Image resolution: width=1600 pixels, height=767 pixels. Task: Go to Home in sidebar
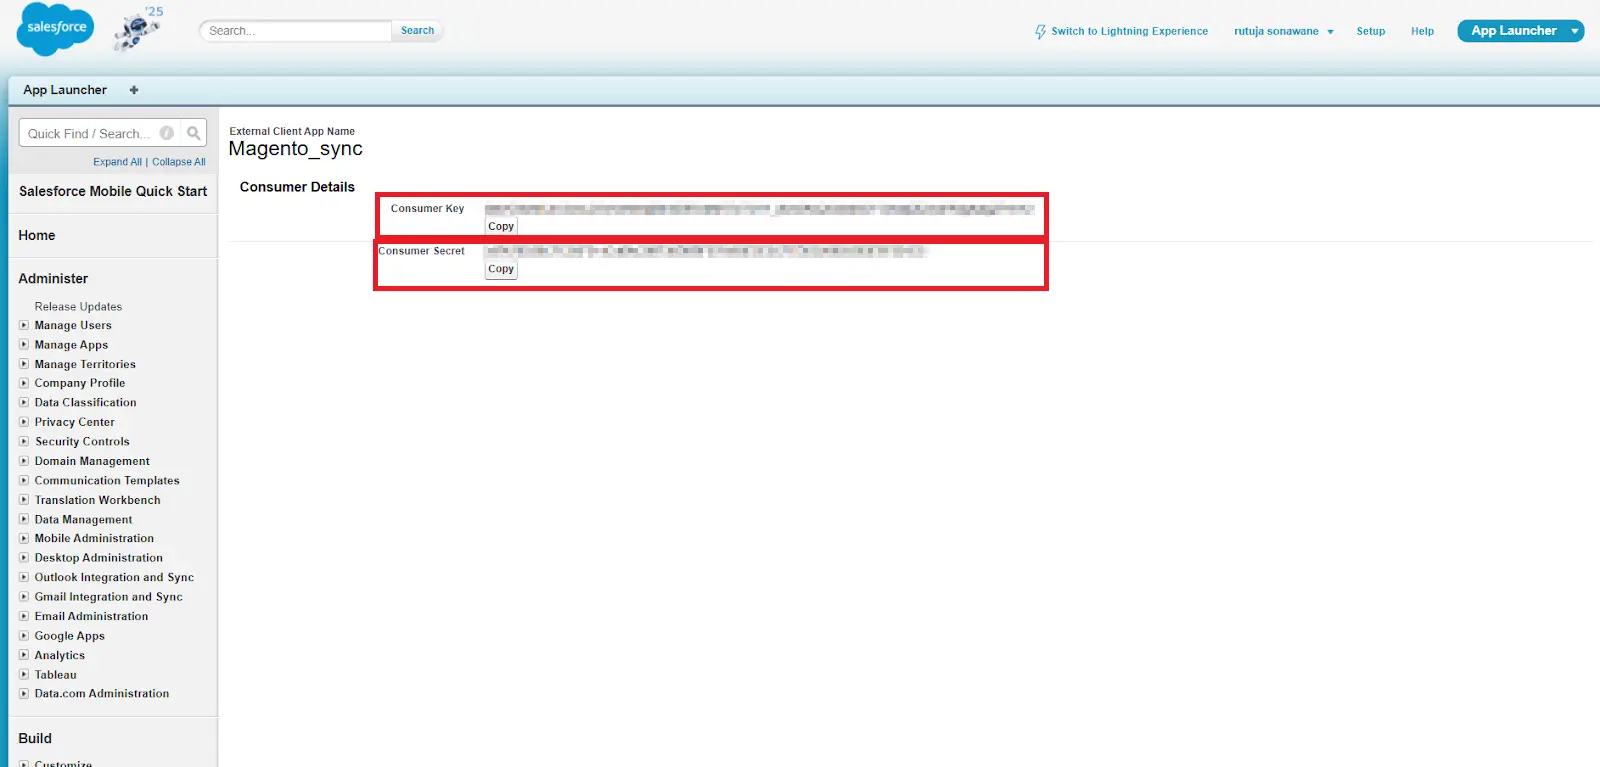pyautogui.click(x=37, y=235)
